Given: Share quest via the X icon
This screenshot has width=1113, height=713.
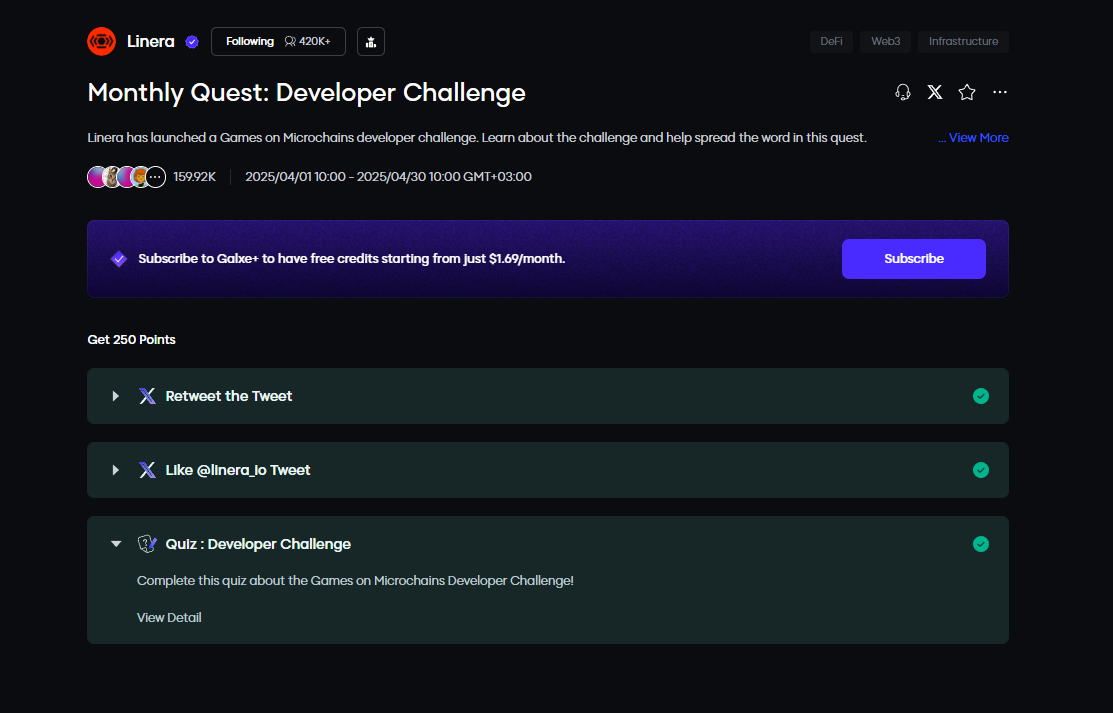Looking at the screenshot, I should (935, 92).
